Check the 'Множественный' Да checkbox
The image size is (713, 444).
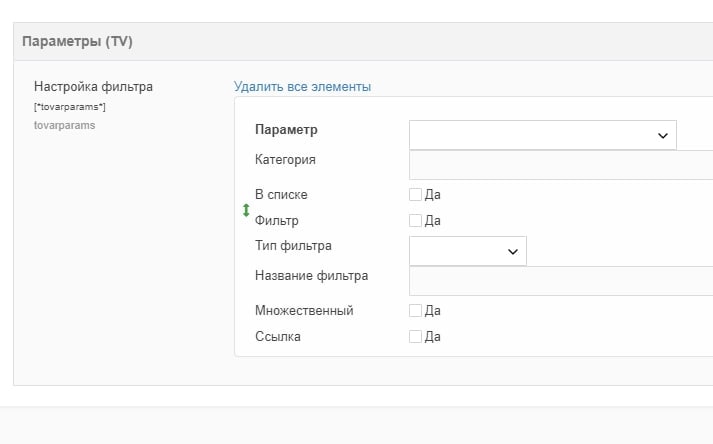[x=415, y=311]
